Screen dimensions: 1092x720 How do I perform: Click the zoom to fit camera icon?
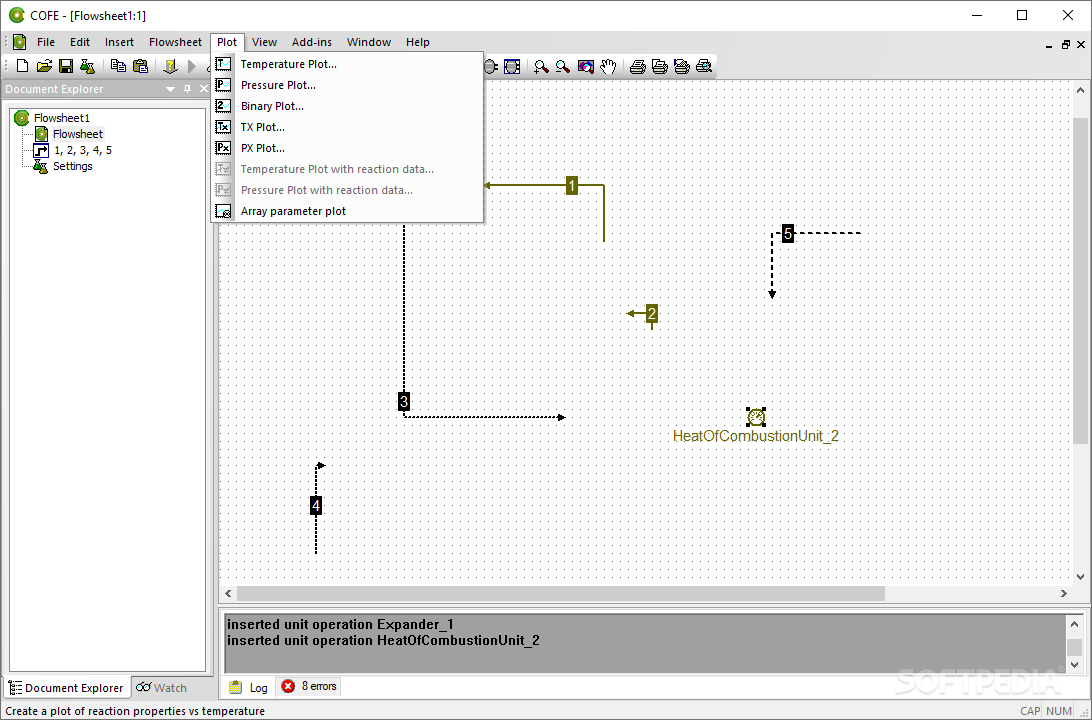tap(586, 66)
